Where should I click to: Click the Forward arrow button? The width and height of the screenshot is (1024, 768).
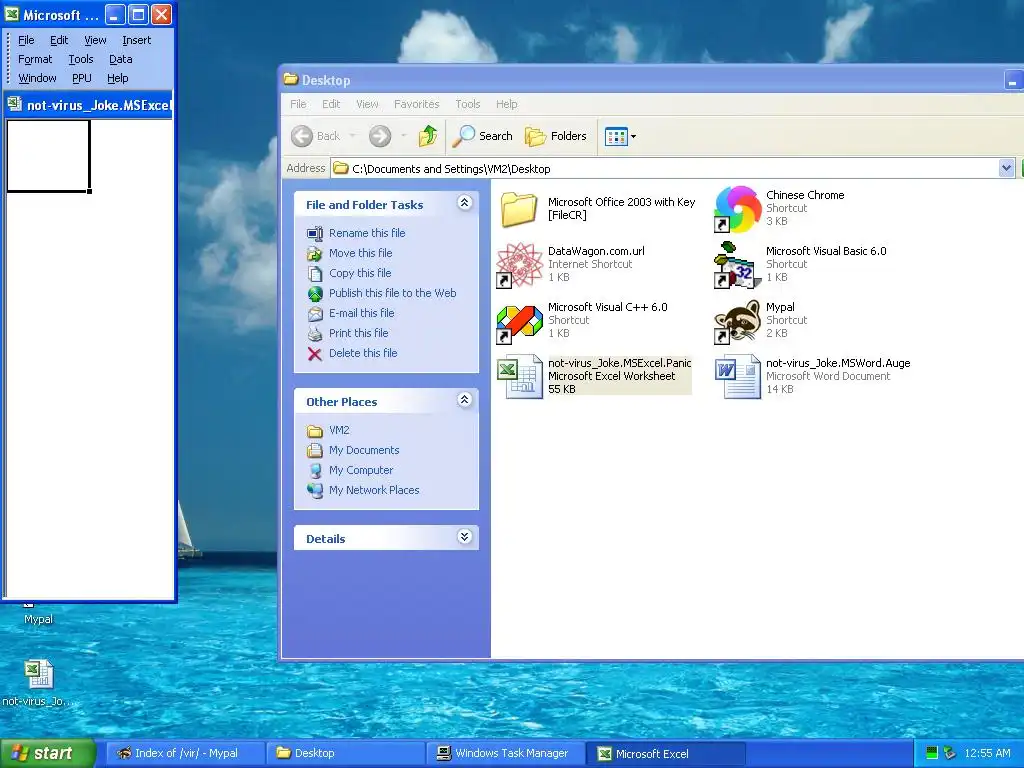379,136
